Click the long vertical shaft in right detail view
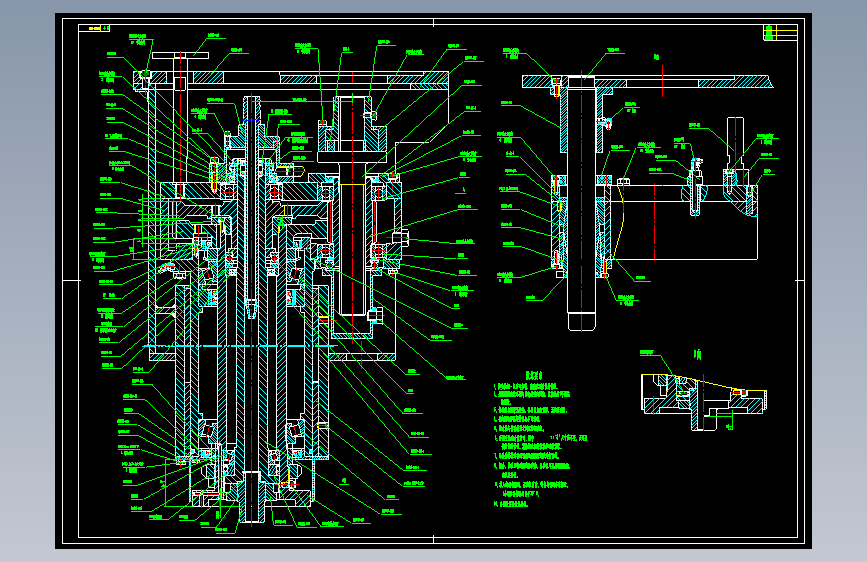The height and width of the screenshot is (562, 867). (x=581, y=204)
